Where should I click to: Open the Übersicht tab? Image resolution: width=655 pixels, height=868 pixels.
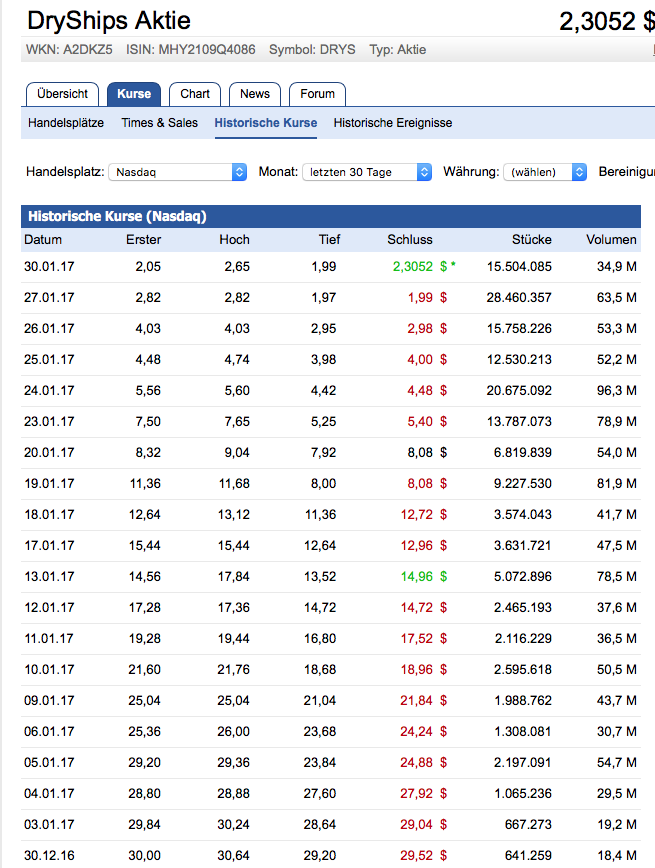click(x=62, y=94)
